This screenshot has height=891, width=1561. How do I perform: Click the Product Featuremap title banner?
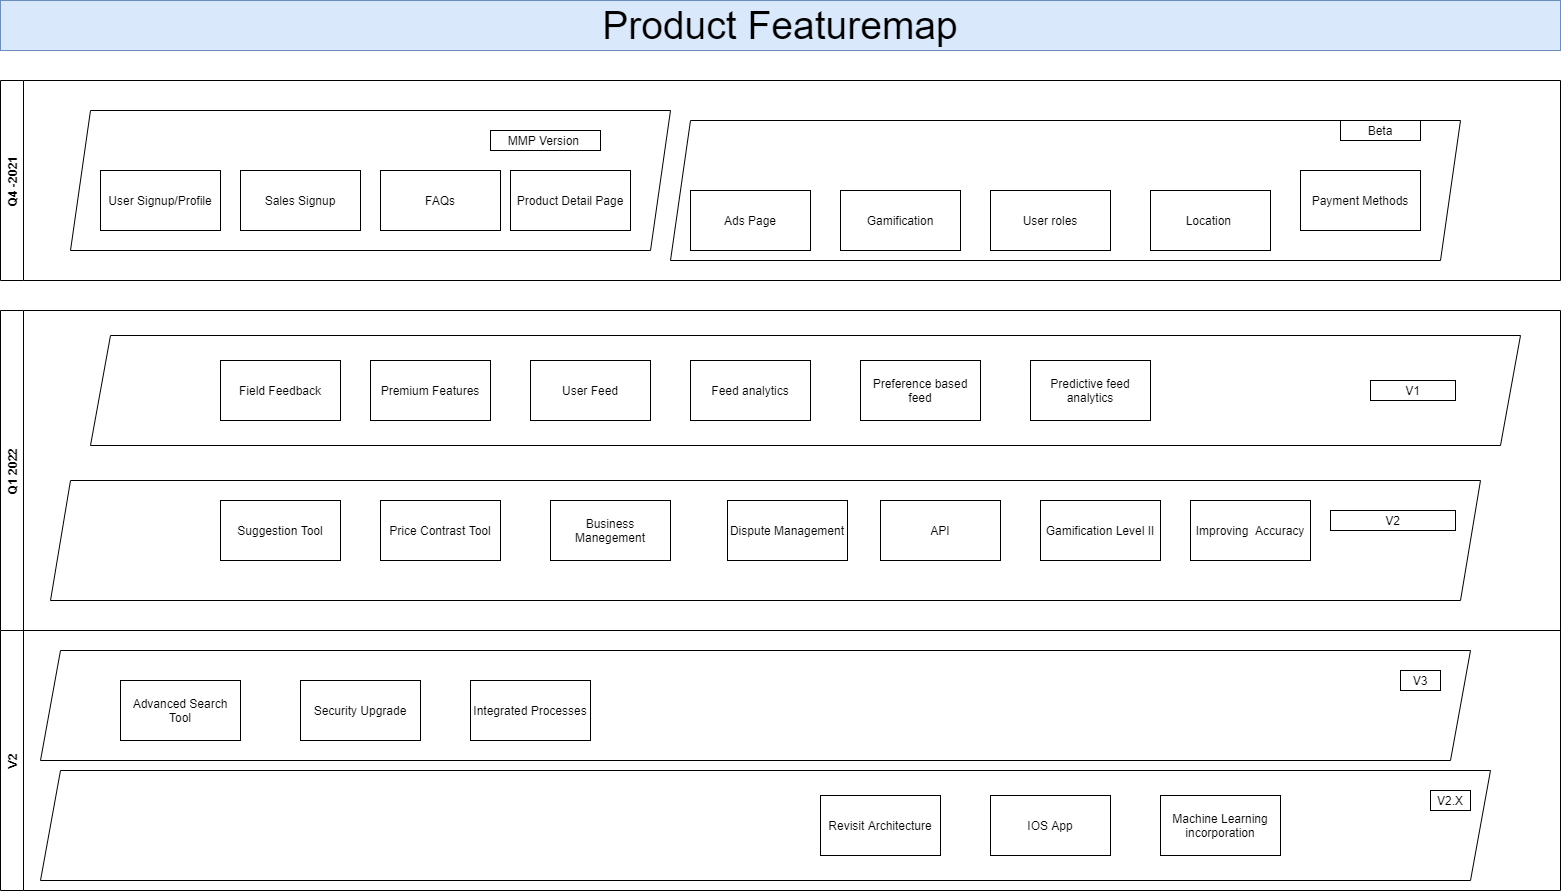click(x=780, y=26)
